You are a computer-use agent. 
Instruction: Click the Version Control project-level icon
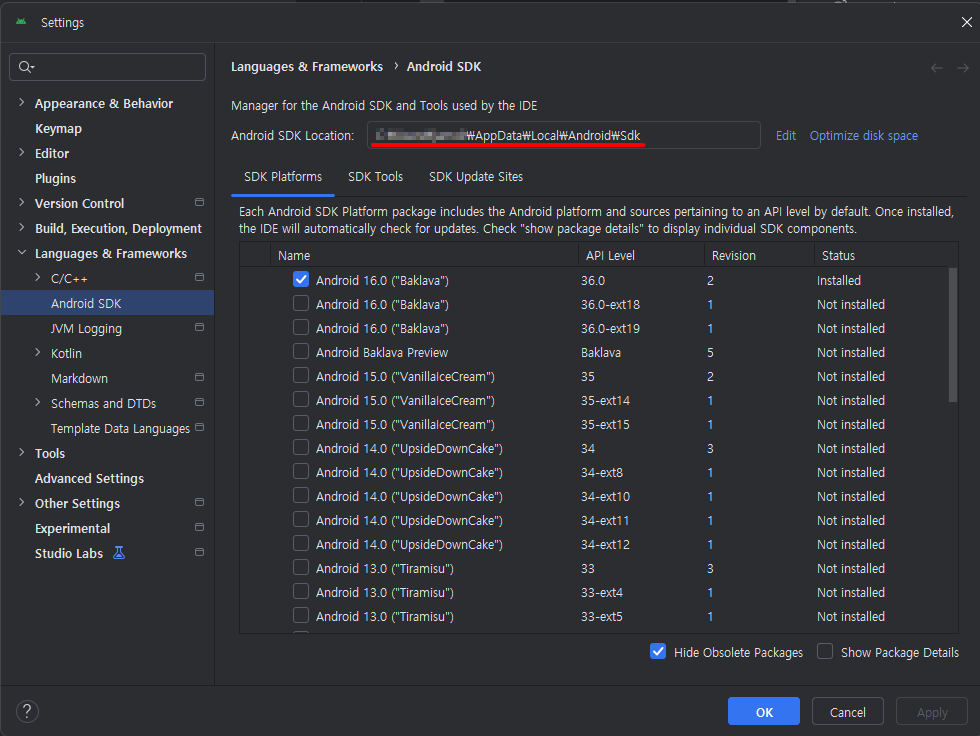click(199, 202)
